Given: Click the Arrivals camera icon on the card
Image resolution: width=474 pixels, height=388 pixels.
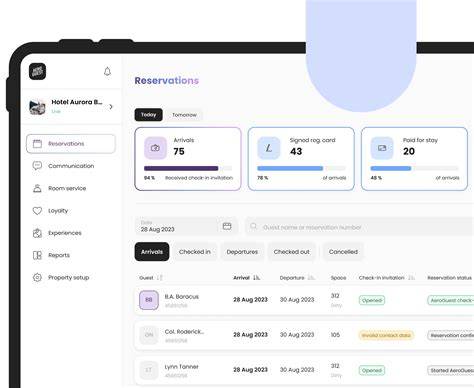Looking at the screenshot, I should [x=155, y=148].
